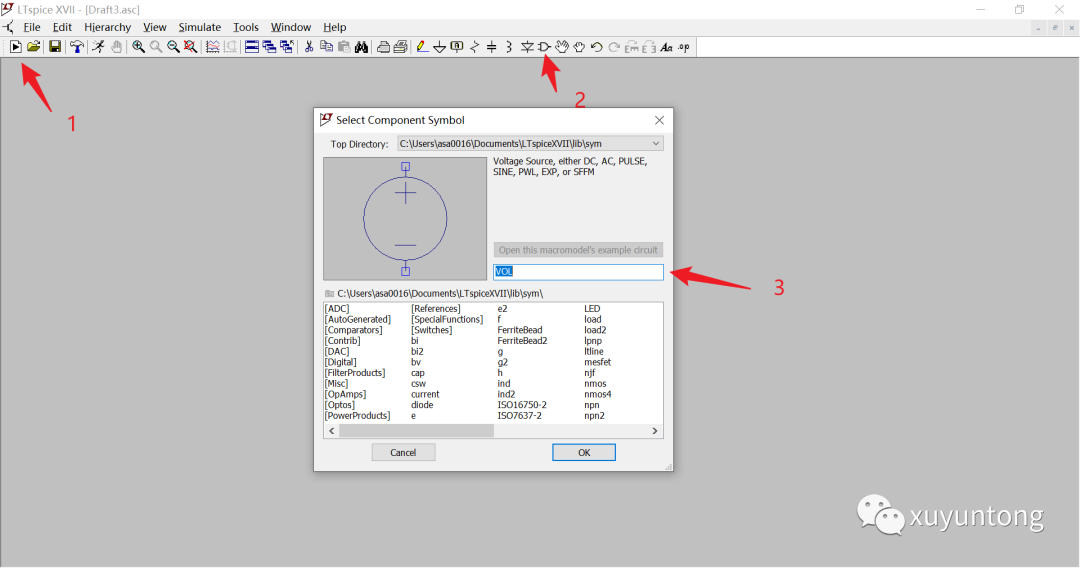The image size is (1080, 568).
Task: Expand the Top Directory dropdown
Action: tap(656, 144)
